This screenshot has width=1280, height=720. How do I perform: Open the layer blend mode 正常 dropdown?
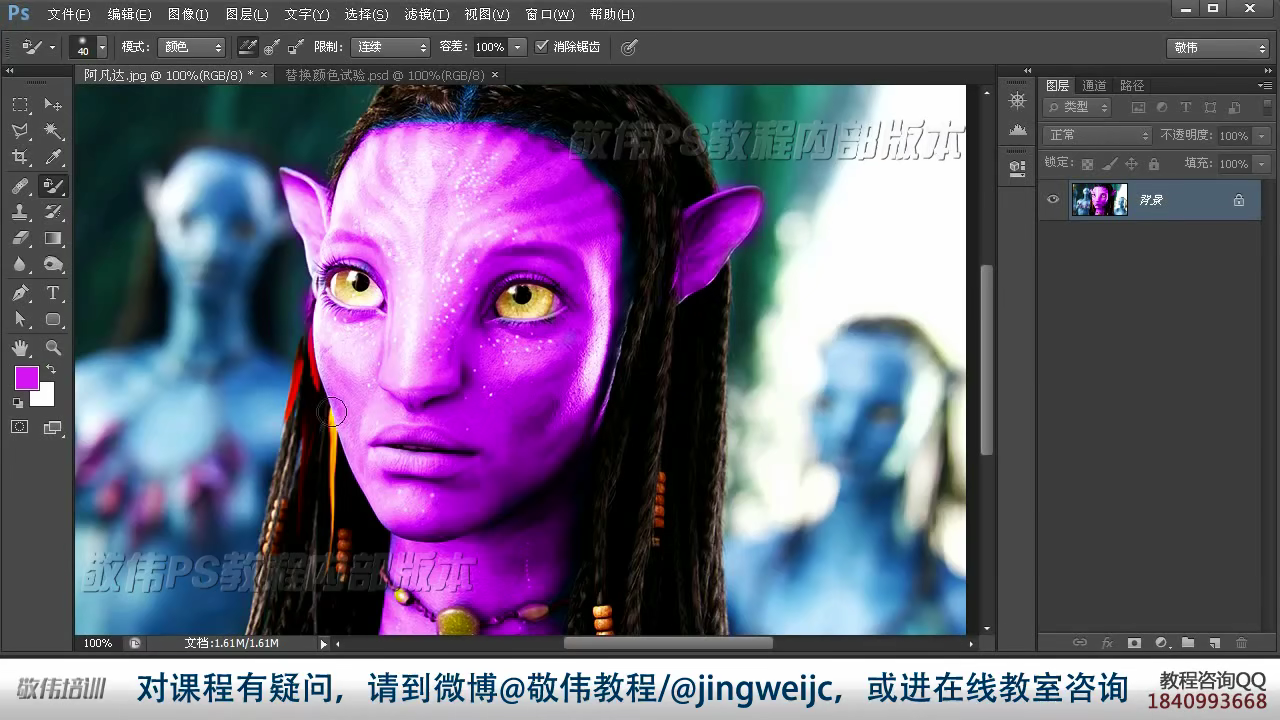click(1097, 135)
